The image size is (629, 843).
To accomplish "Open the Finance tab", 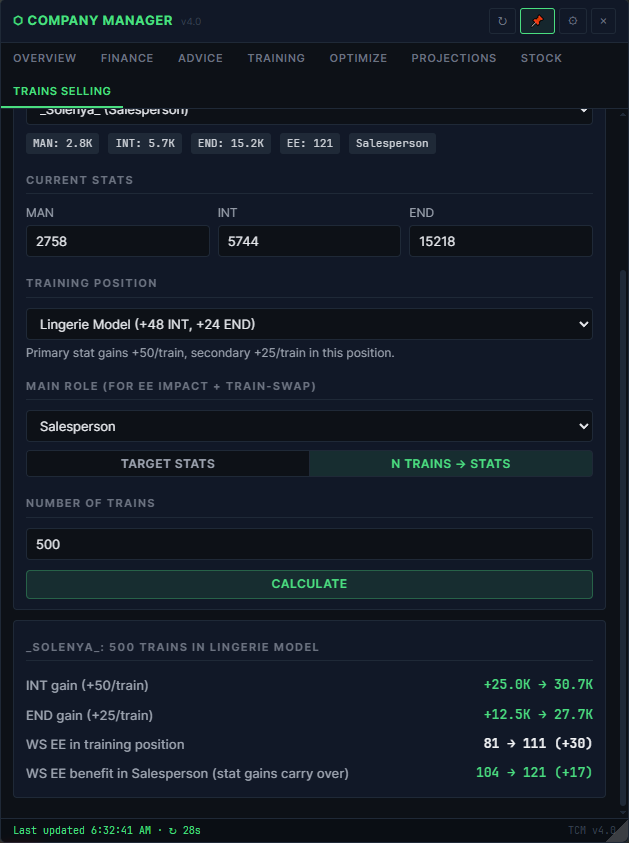I will click(127, 58).
